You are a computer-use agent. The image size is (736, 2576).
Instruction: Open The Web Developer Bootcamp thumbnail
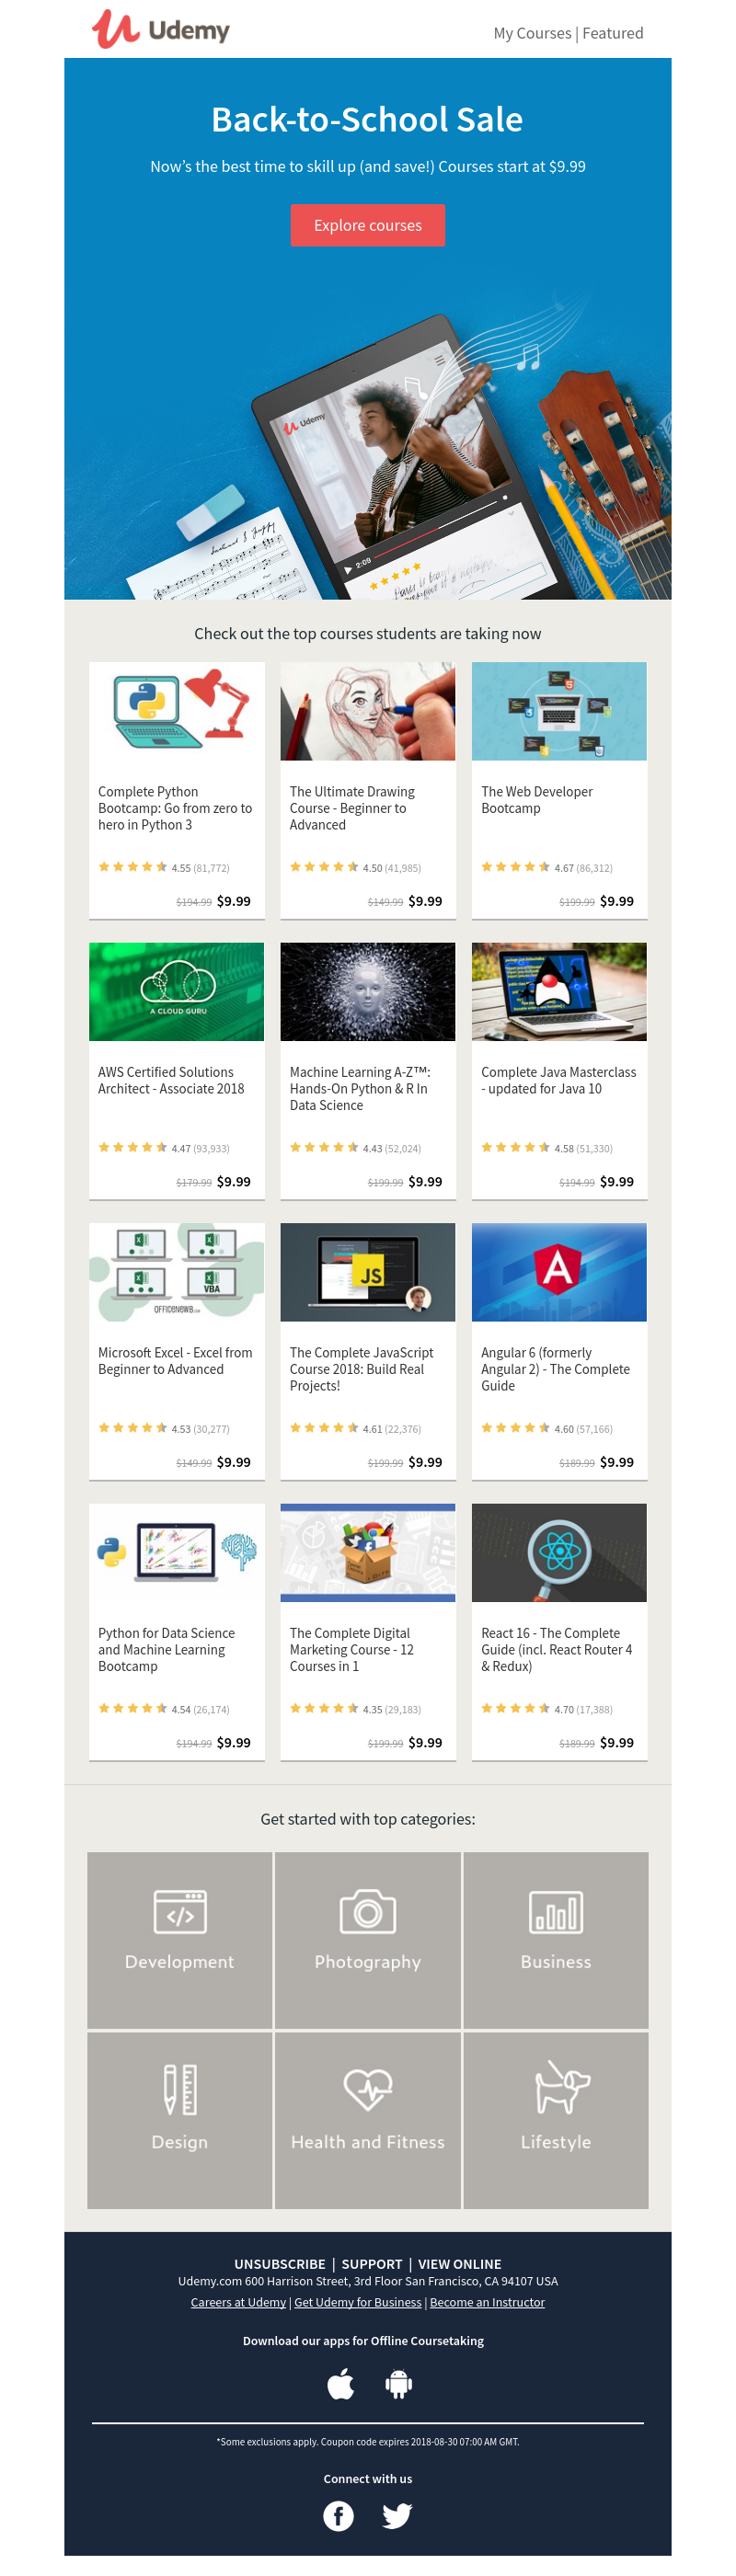pos(559,711)
